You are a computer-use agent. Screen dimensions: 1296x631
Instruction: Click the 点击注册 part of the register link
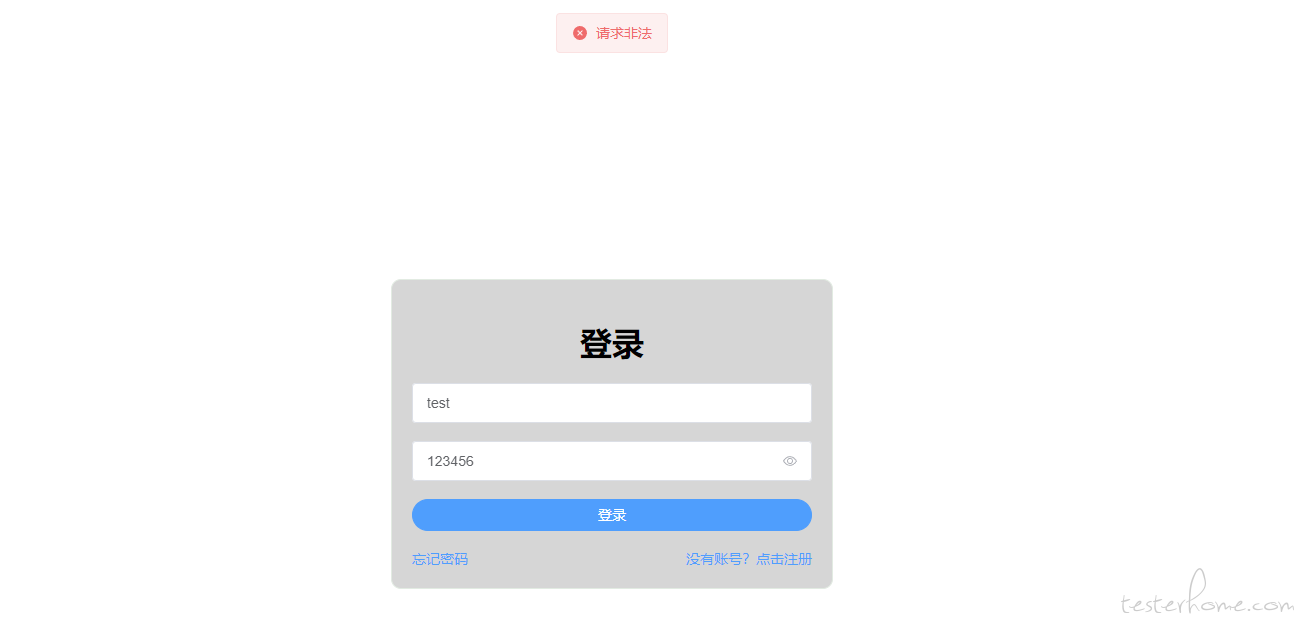click(x=784, y=559)
